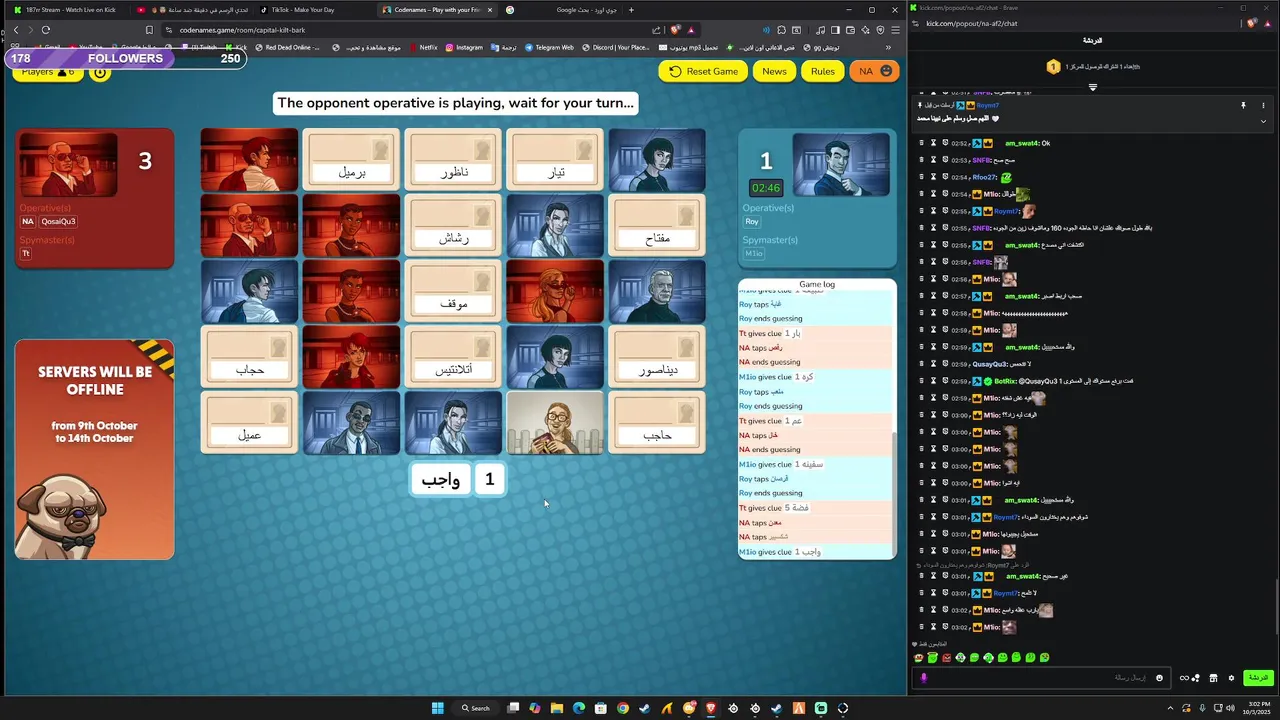Click the chat message input field

(x=1040, y=678)
